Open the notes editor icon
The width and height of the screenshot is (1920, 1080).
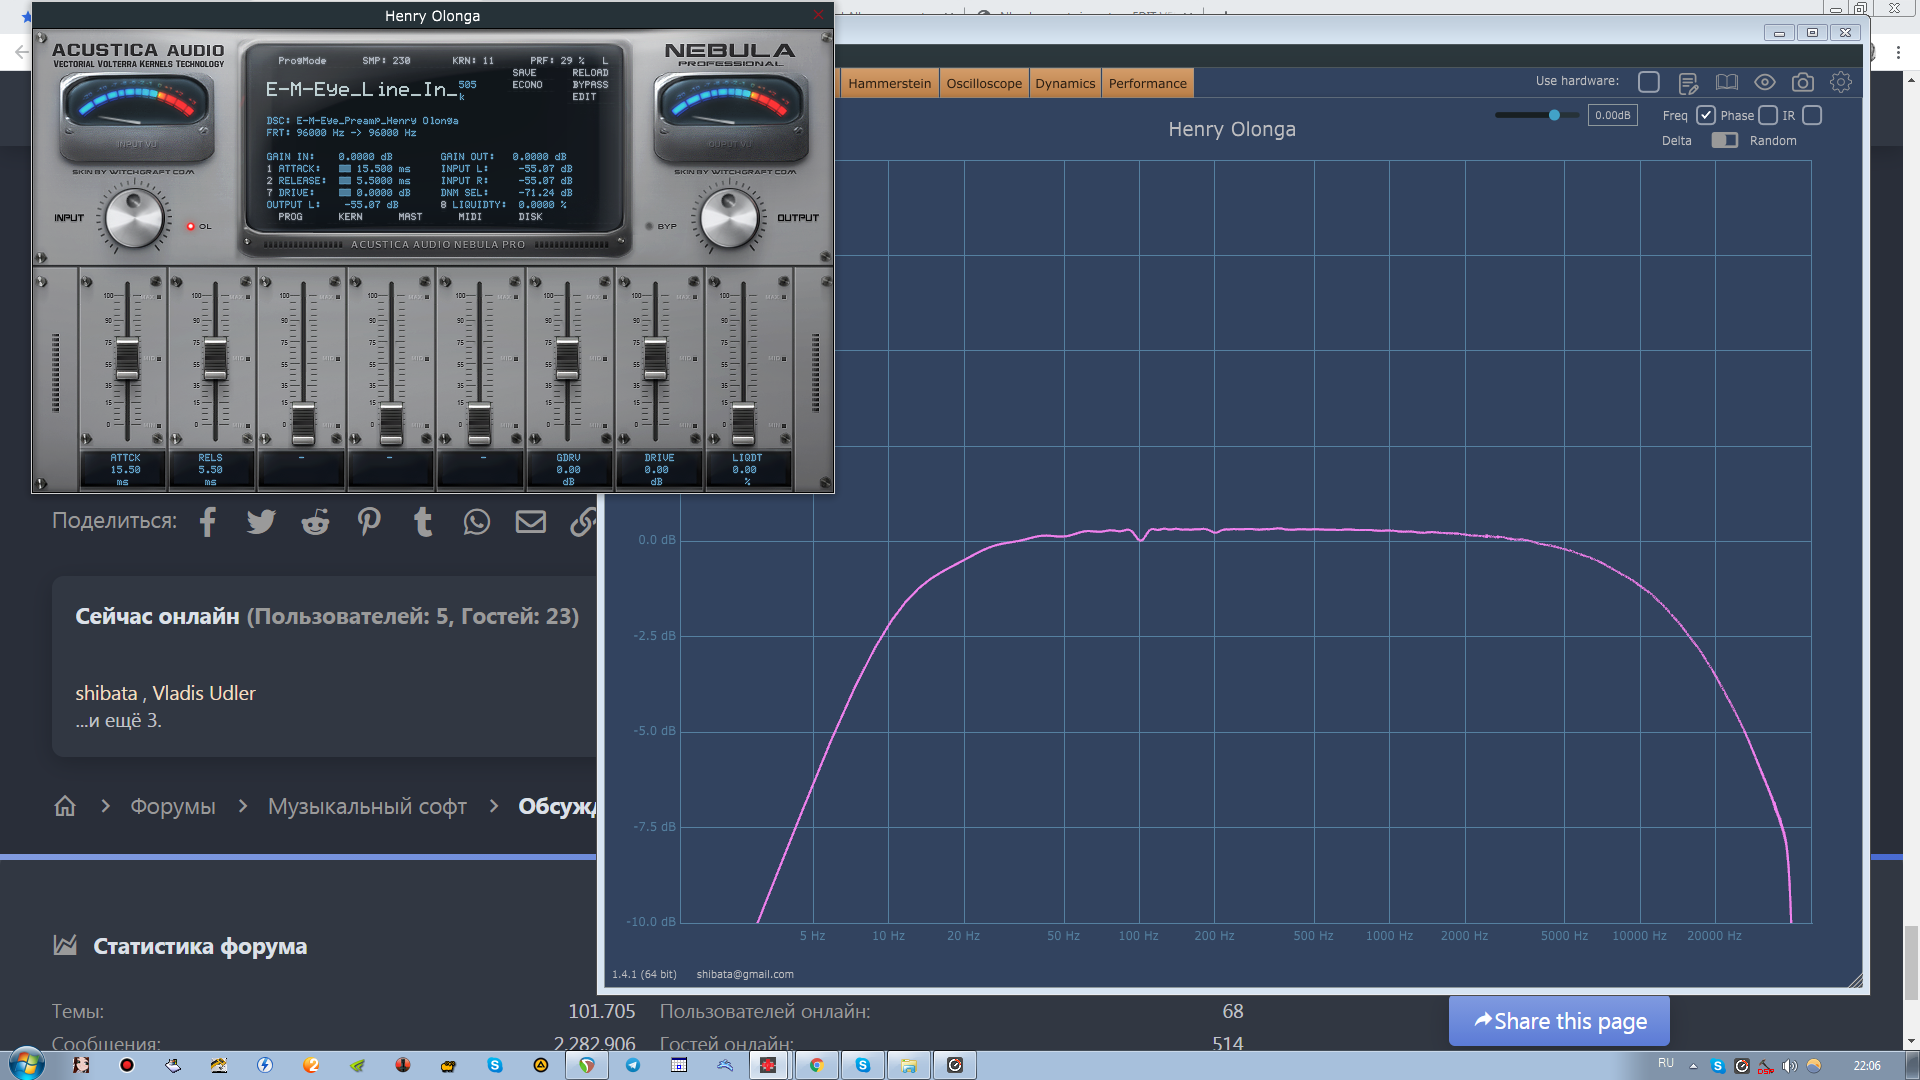(1688, 83)
